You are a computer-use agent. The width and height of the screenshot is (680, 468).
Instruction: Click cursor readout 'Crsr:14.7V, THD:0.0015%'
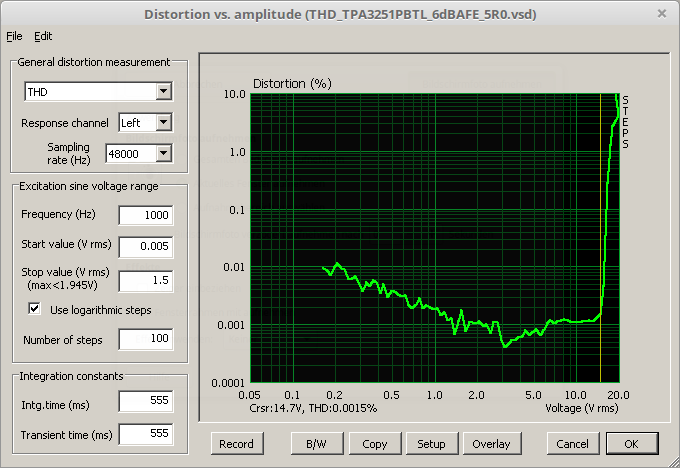point(313,408)
